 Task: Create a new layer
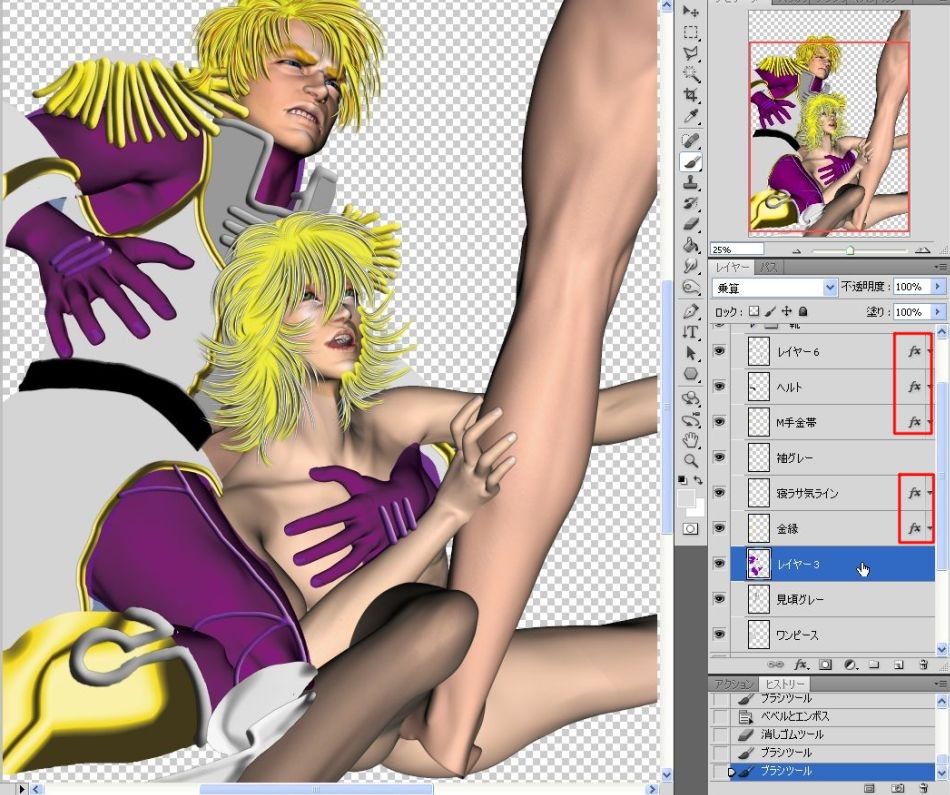899,665
